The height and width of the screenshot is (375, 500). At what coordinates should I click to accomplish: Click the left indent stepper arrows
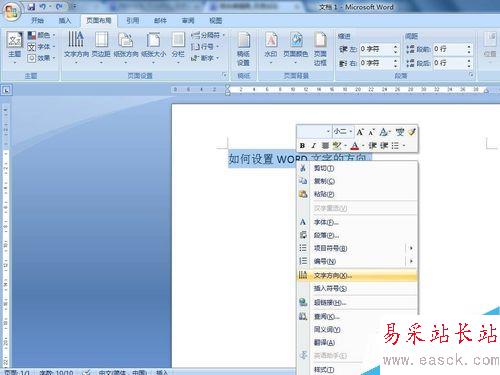pos(395,49)
